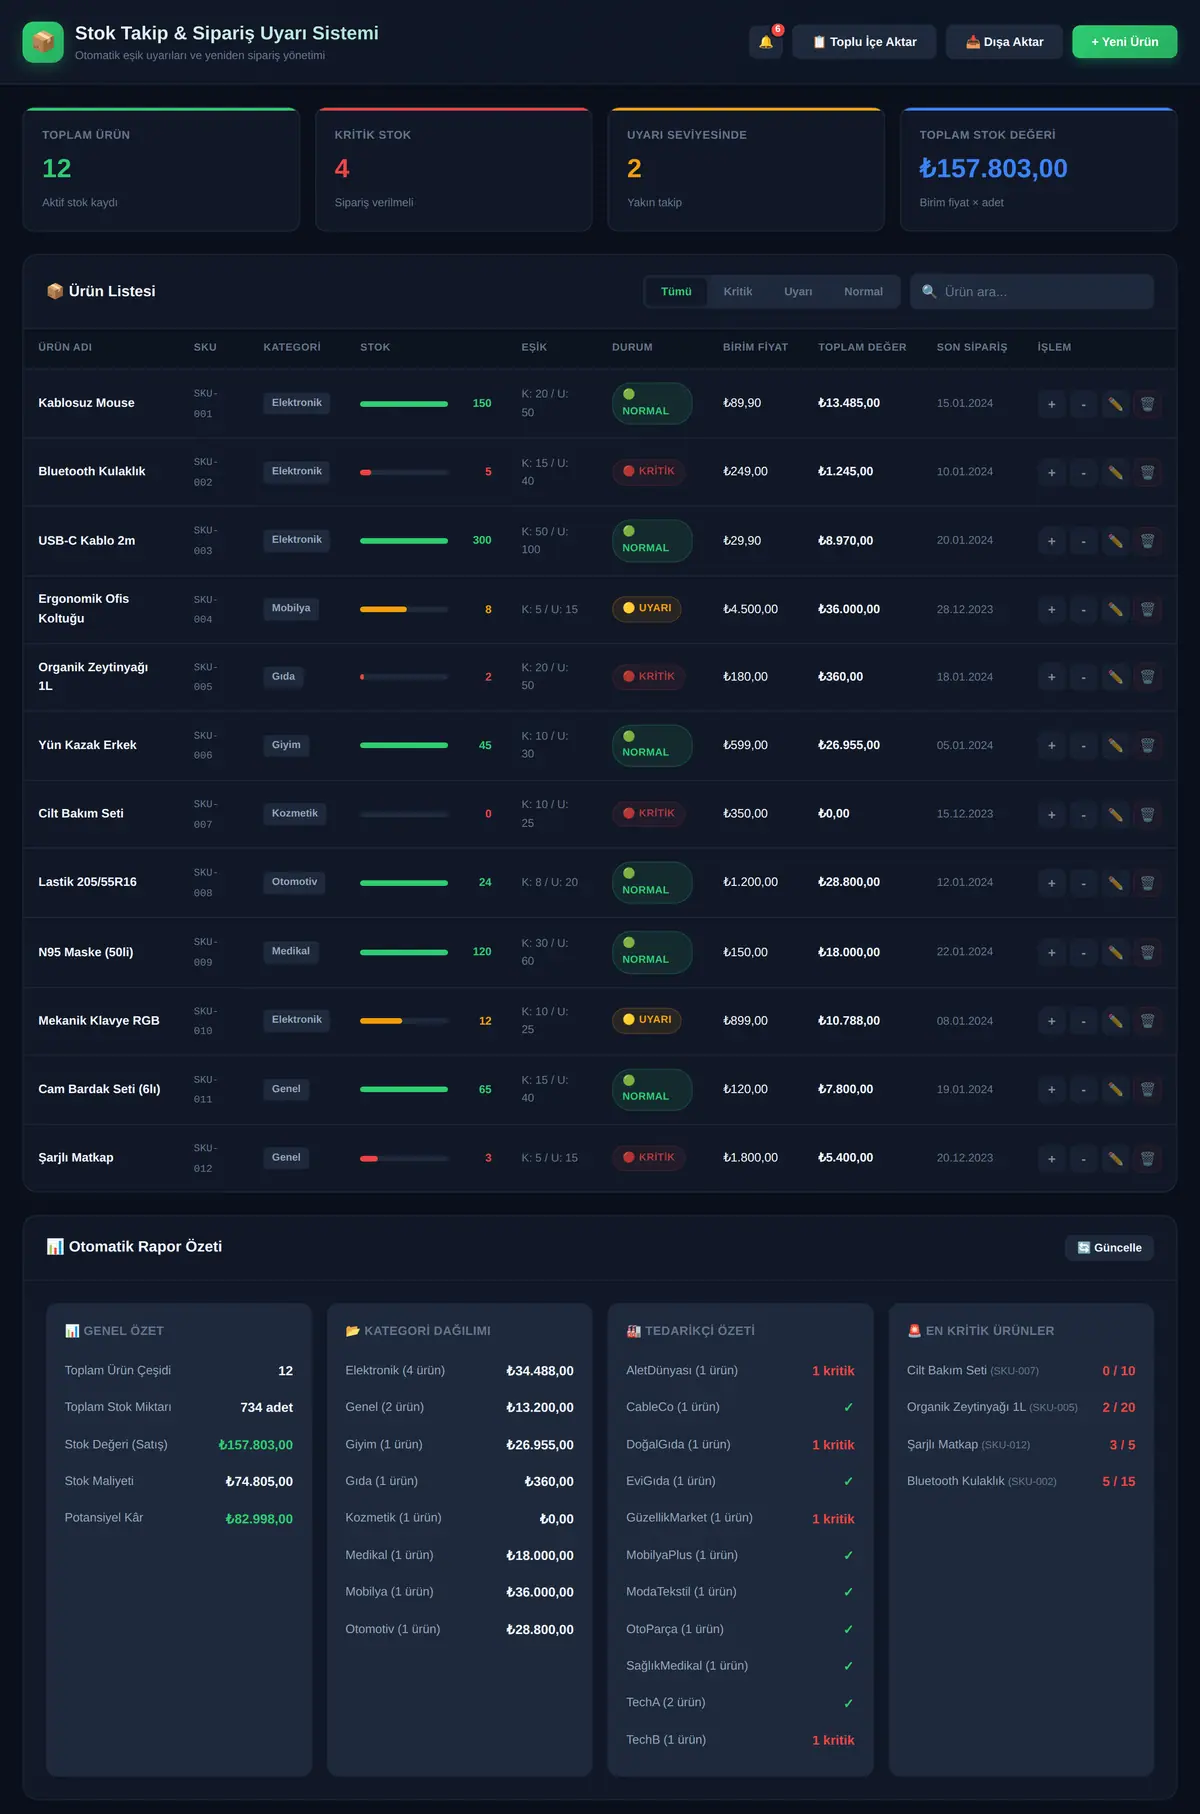Delete Cilt Bakım Seti via trash icon
Image resolution: width=1200 pixels, height=1814 pixels.
(1147, 814)
